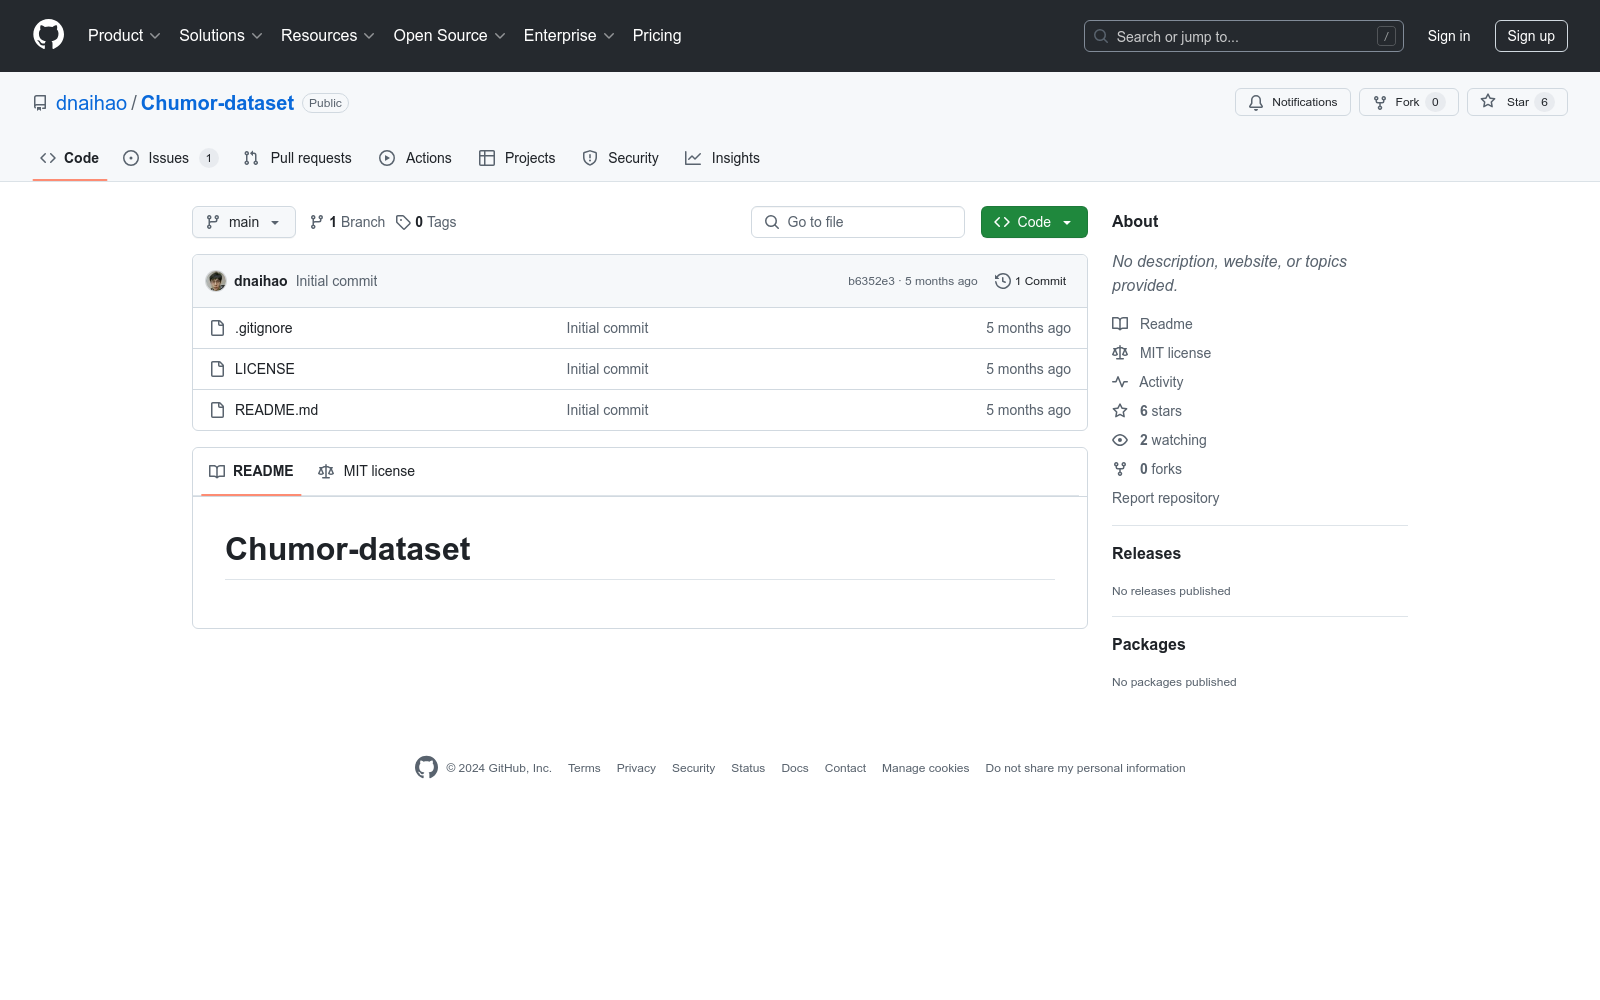Image resolution: width=1600 pixels, height=1000 pixels.
Task: Open the main branch selector dropdown
Action: tap(244, 222)
